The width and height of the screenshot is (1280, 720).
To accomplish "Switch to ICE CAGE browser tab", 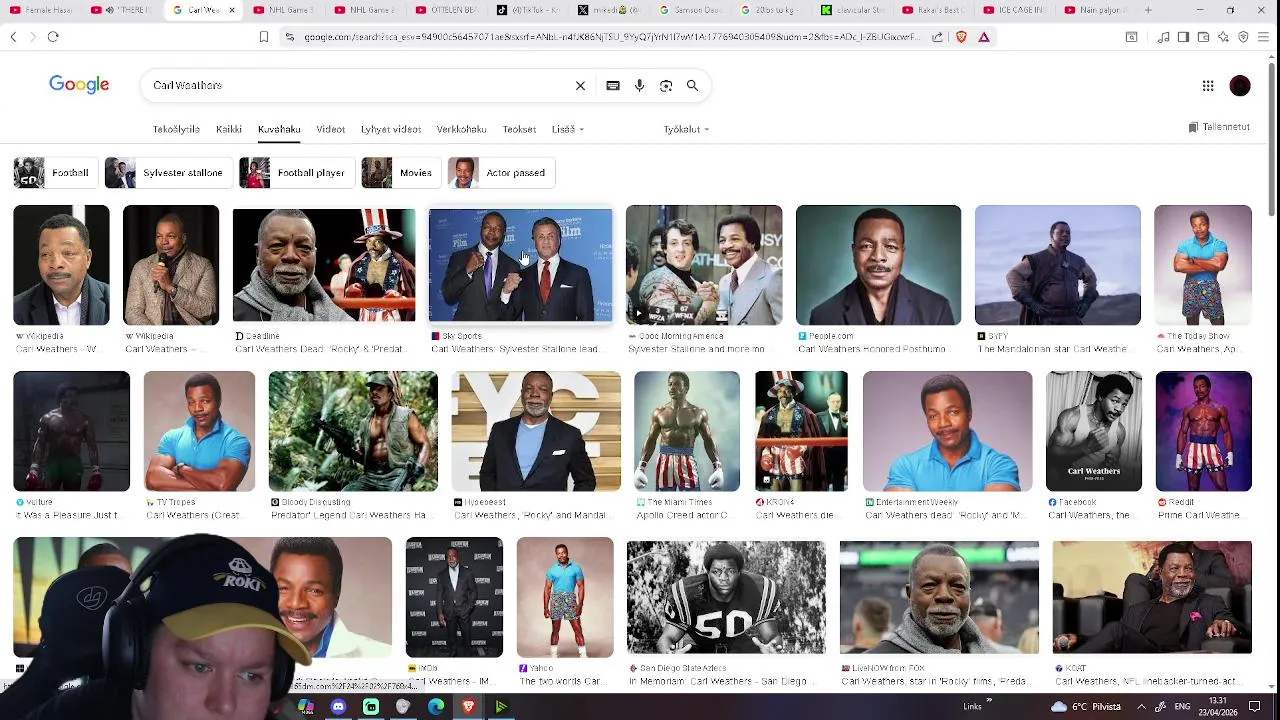I will (x=1015, y=10).
